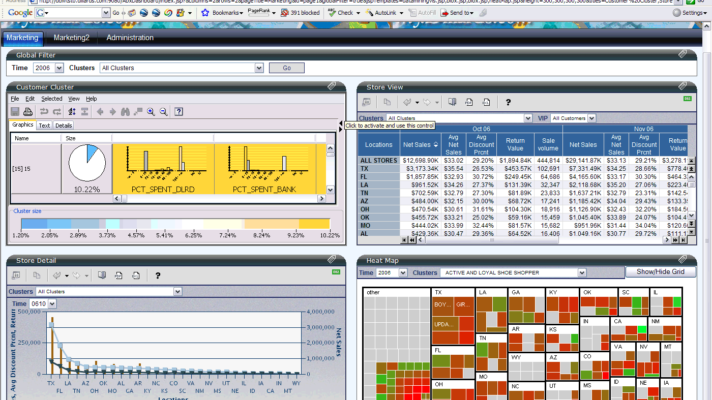Click the book icon in Store Detail toolbar
Image resolution: width=712 pixels, height=400 pixels.
102,276
